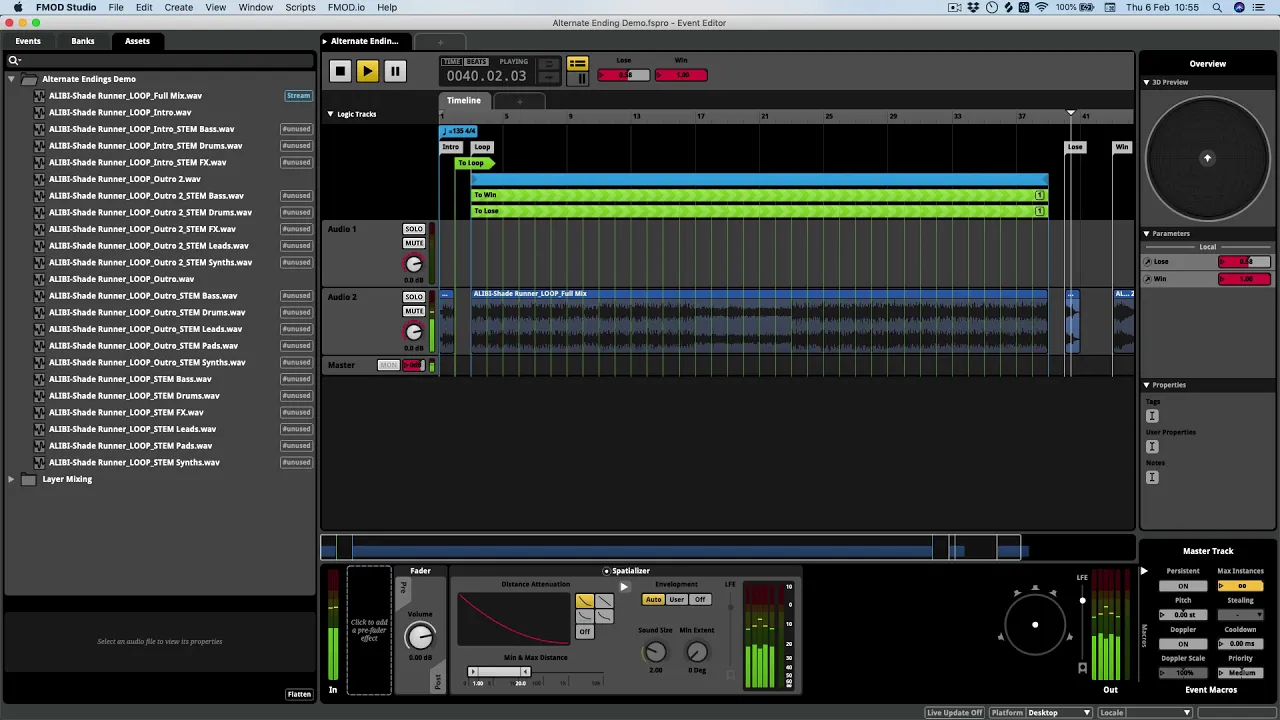Open Spotlight search in the menu bar

[1217, 7]
